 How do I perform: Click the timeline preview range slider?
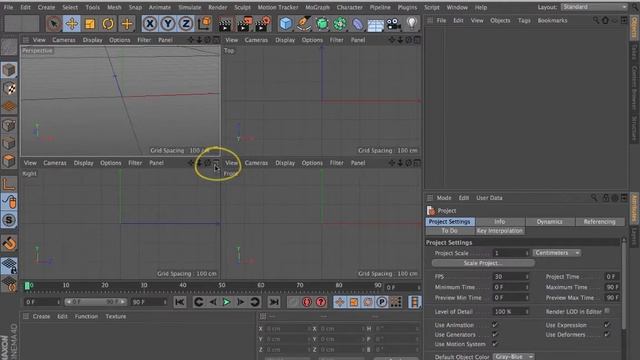pos(96,302)
